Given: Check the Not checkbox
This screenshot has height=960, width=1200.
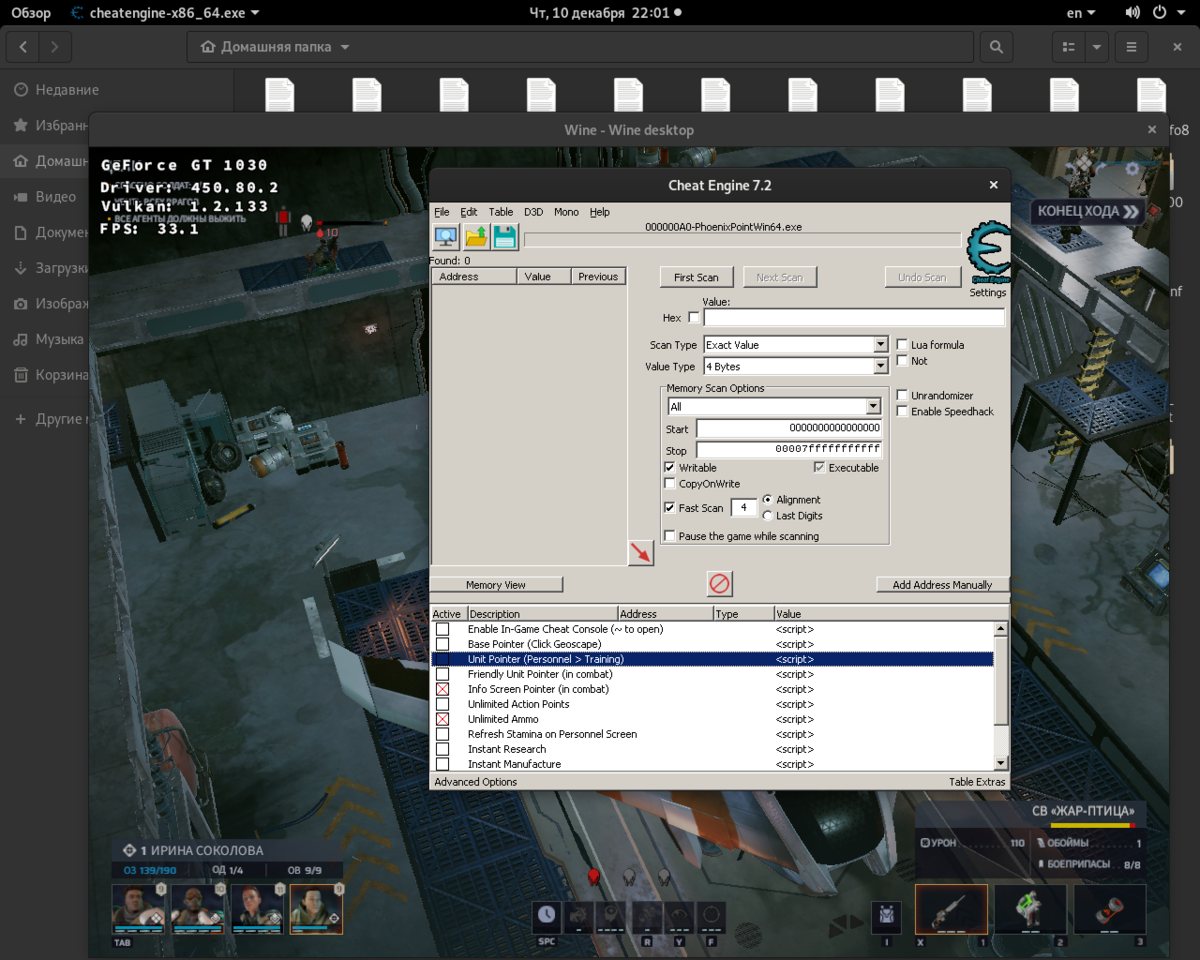Looking at the screenshot, I should [902, 361].
